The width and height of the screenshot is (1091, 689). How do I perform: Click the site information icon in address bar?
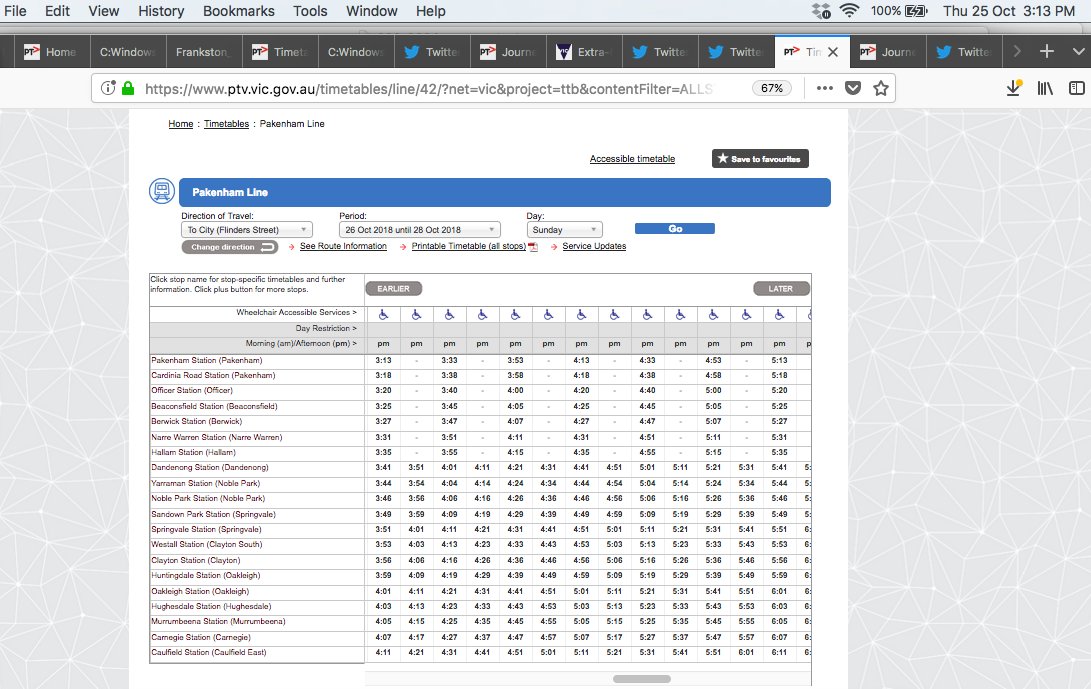[x=108, y=88]
